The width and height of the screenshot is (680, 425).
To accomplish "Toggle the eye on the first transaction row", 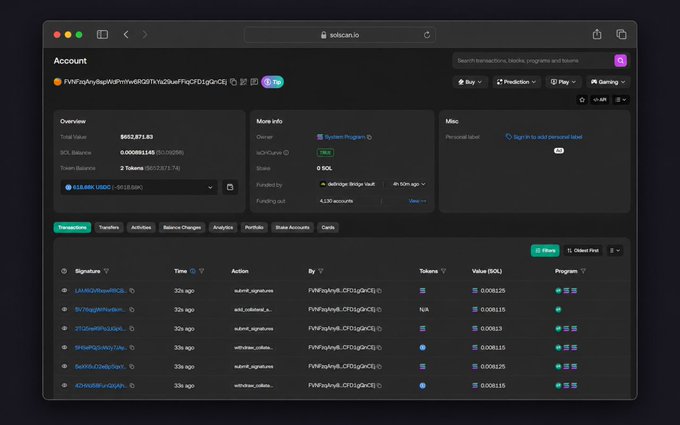I will 64,291.
